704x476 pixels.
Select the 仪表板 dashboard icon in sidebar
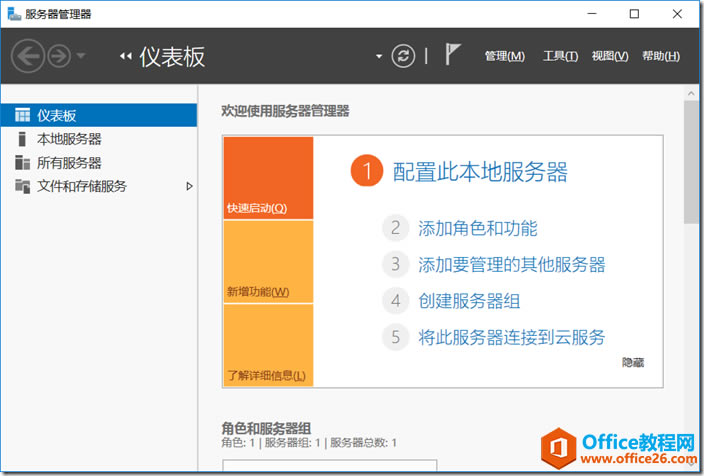click(x=22, y=115)
